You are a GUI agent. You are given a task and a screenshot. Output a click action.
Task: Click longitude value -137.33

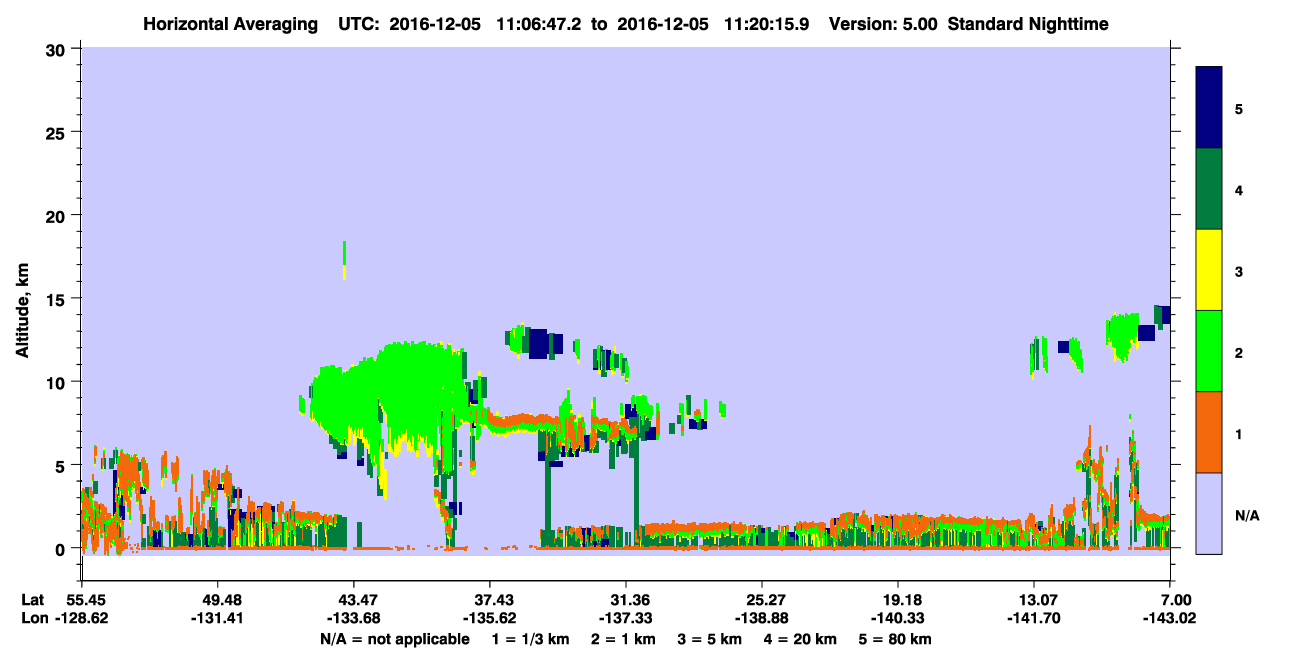coord(626,618)
